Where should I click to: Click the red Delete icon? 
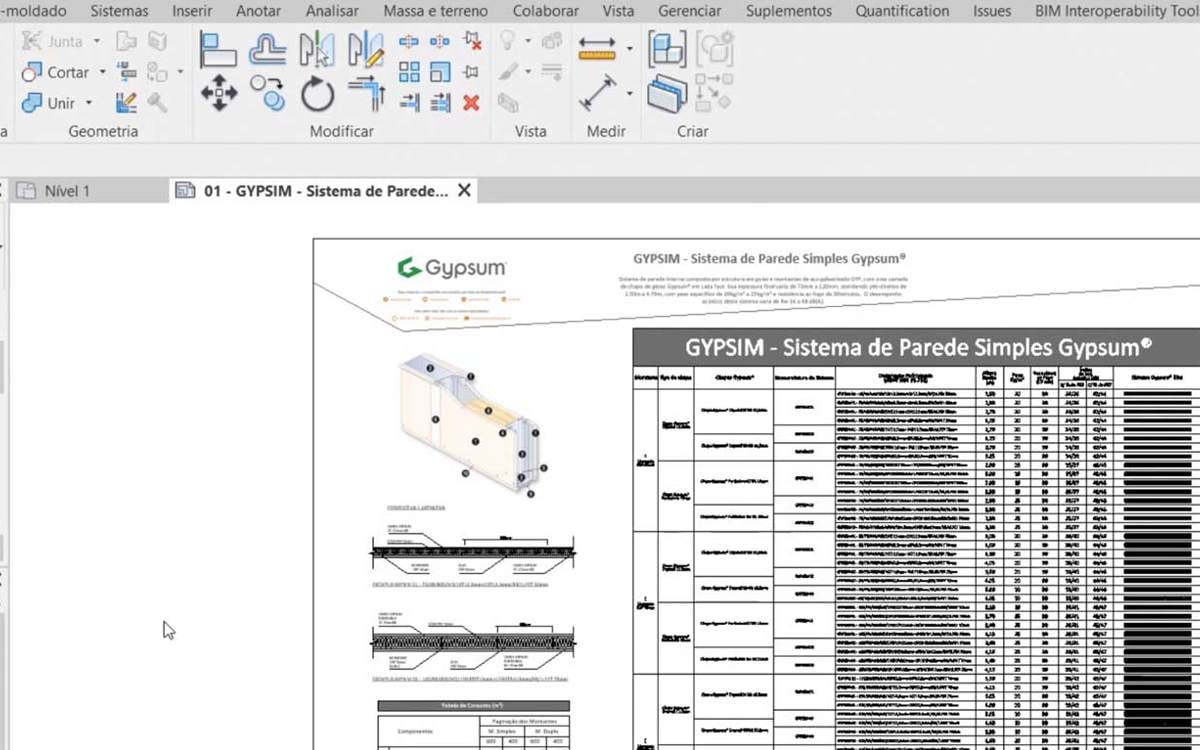pos(471,102)
